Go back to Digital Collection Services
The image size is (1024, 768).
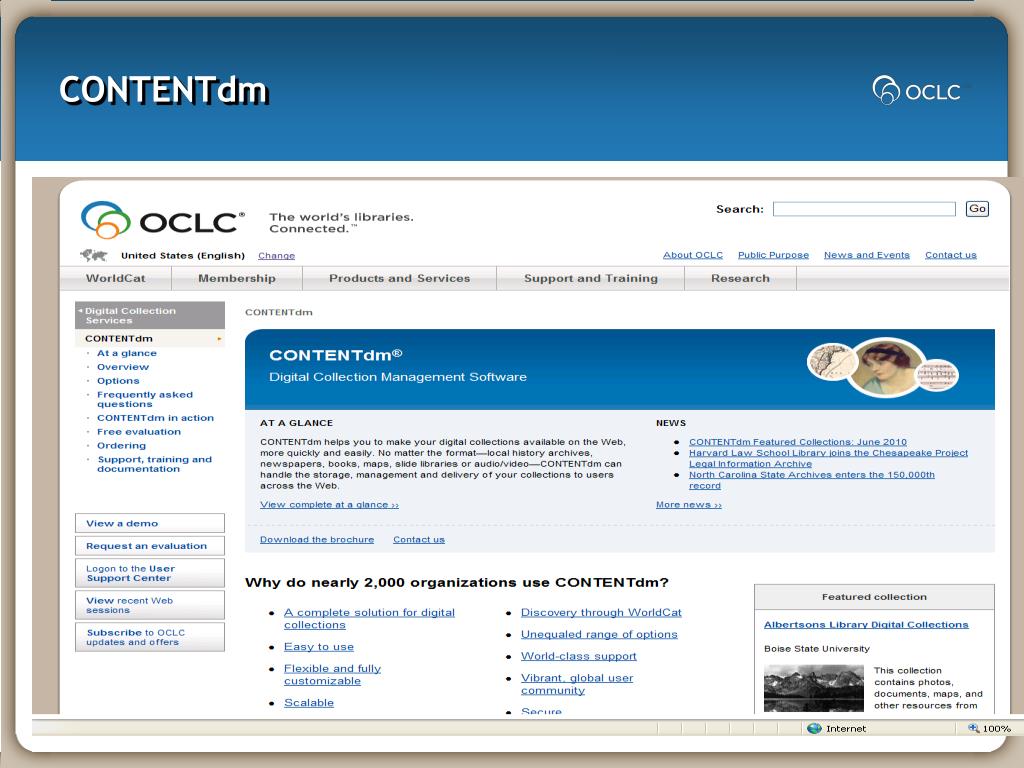coord(150,315)
